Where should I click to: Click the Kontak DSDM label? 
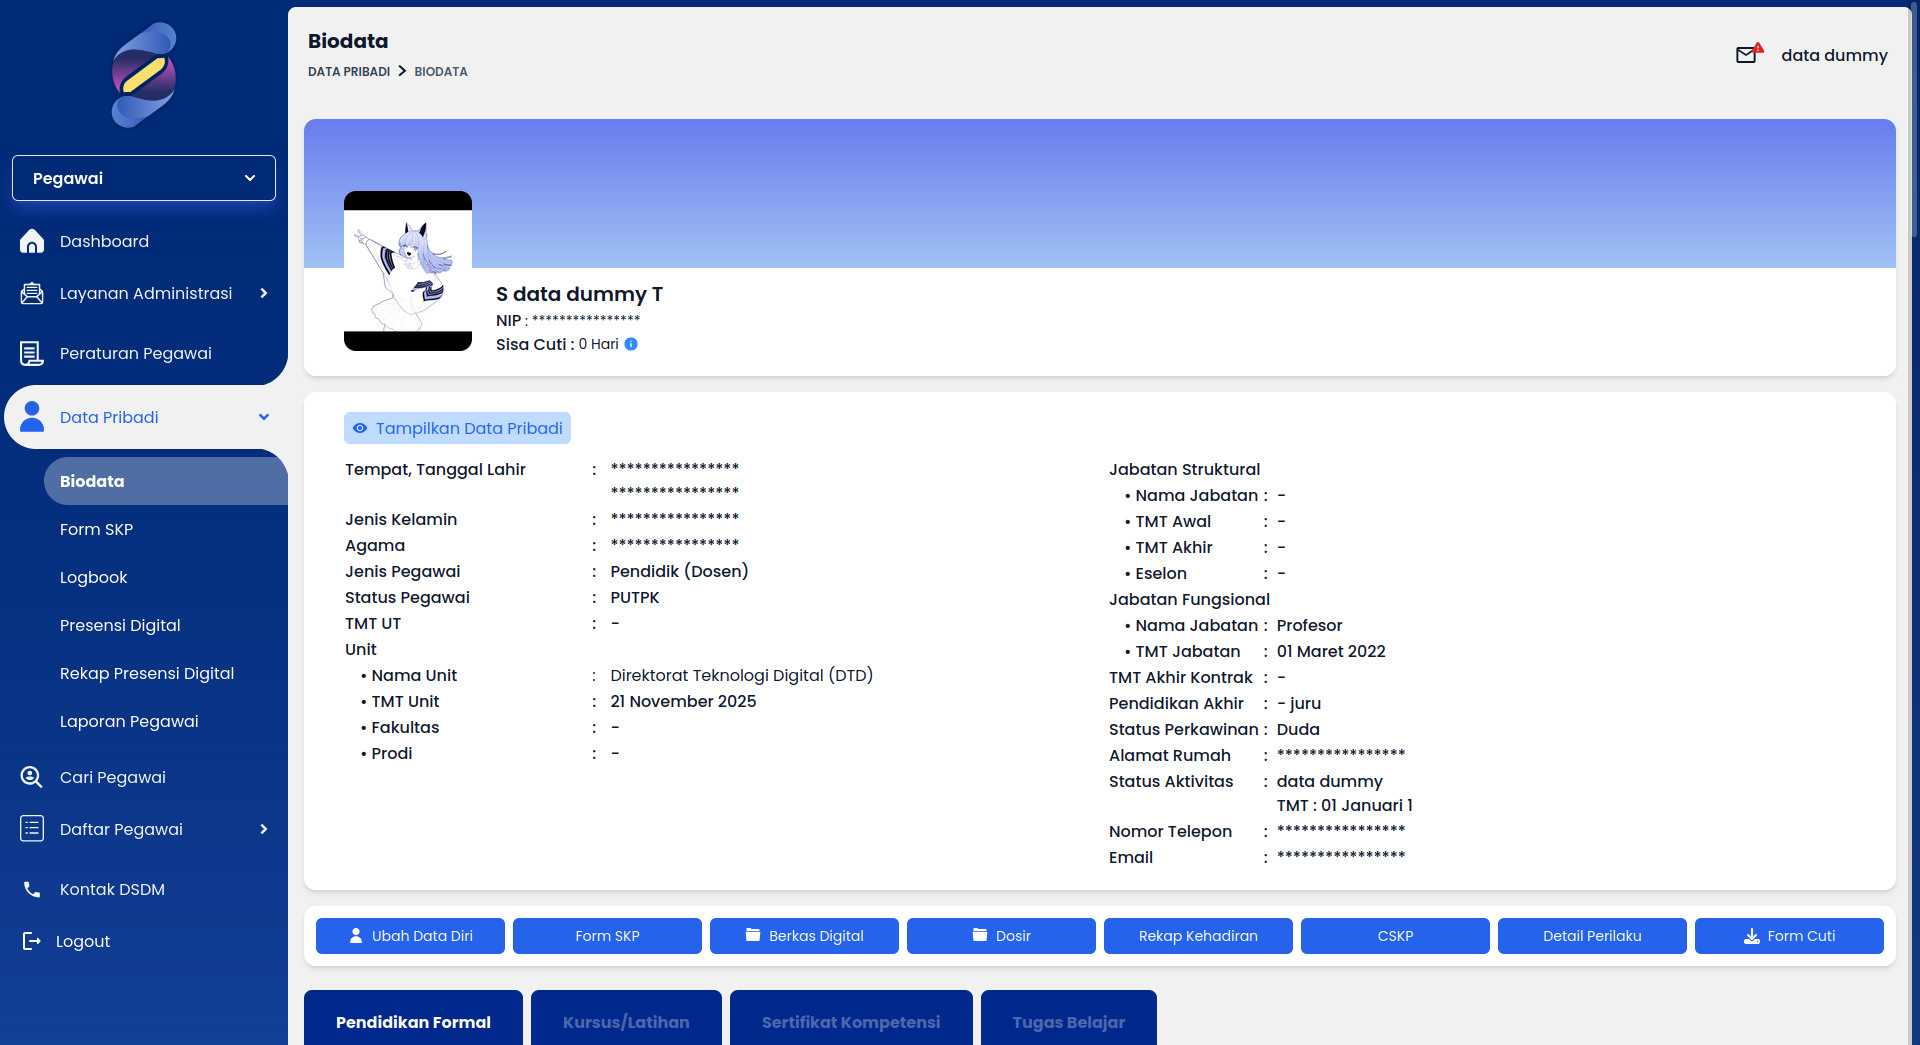tap(112, 889)
